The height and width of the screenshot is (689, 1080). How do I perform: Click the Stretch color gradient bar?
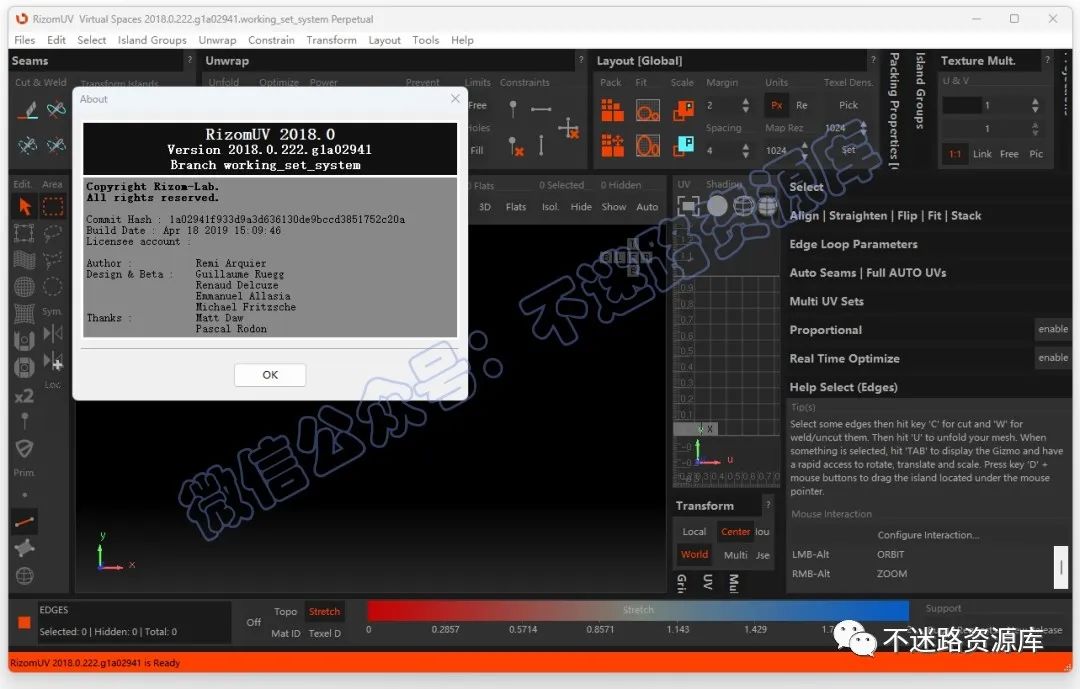point(638,610)
